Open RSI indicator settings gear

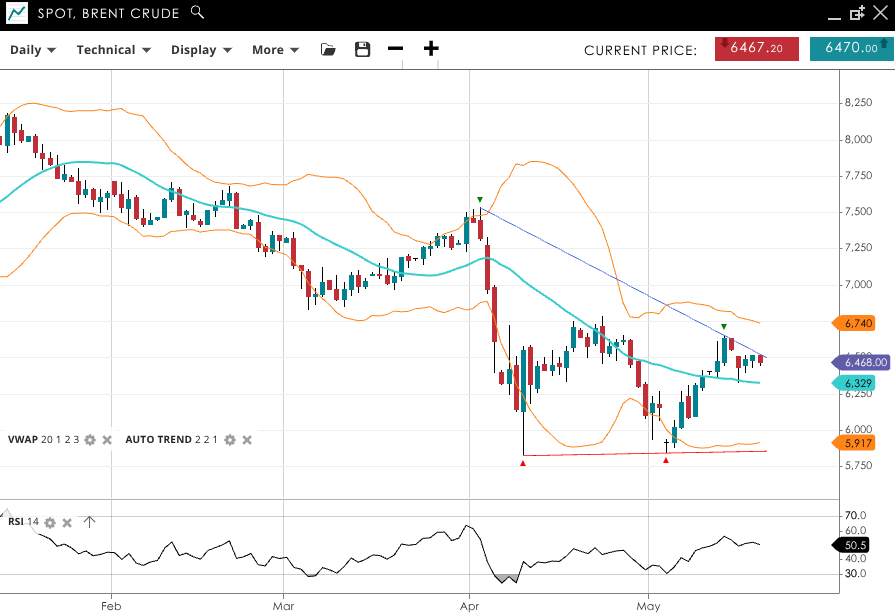coord(50,522)
